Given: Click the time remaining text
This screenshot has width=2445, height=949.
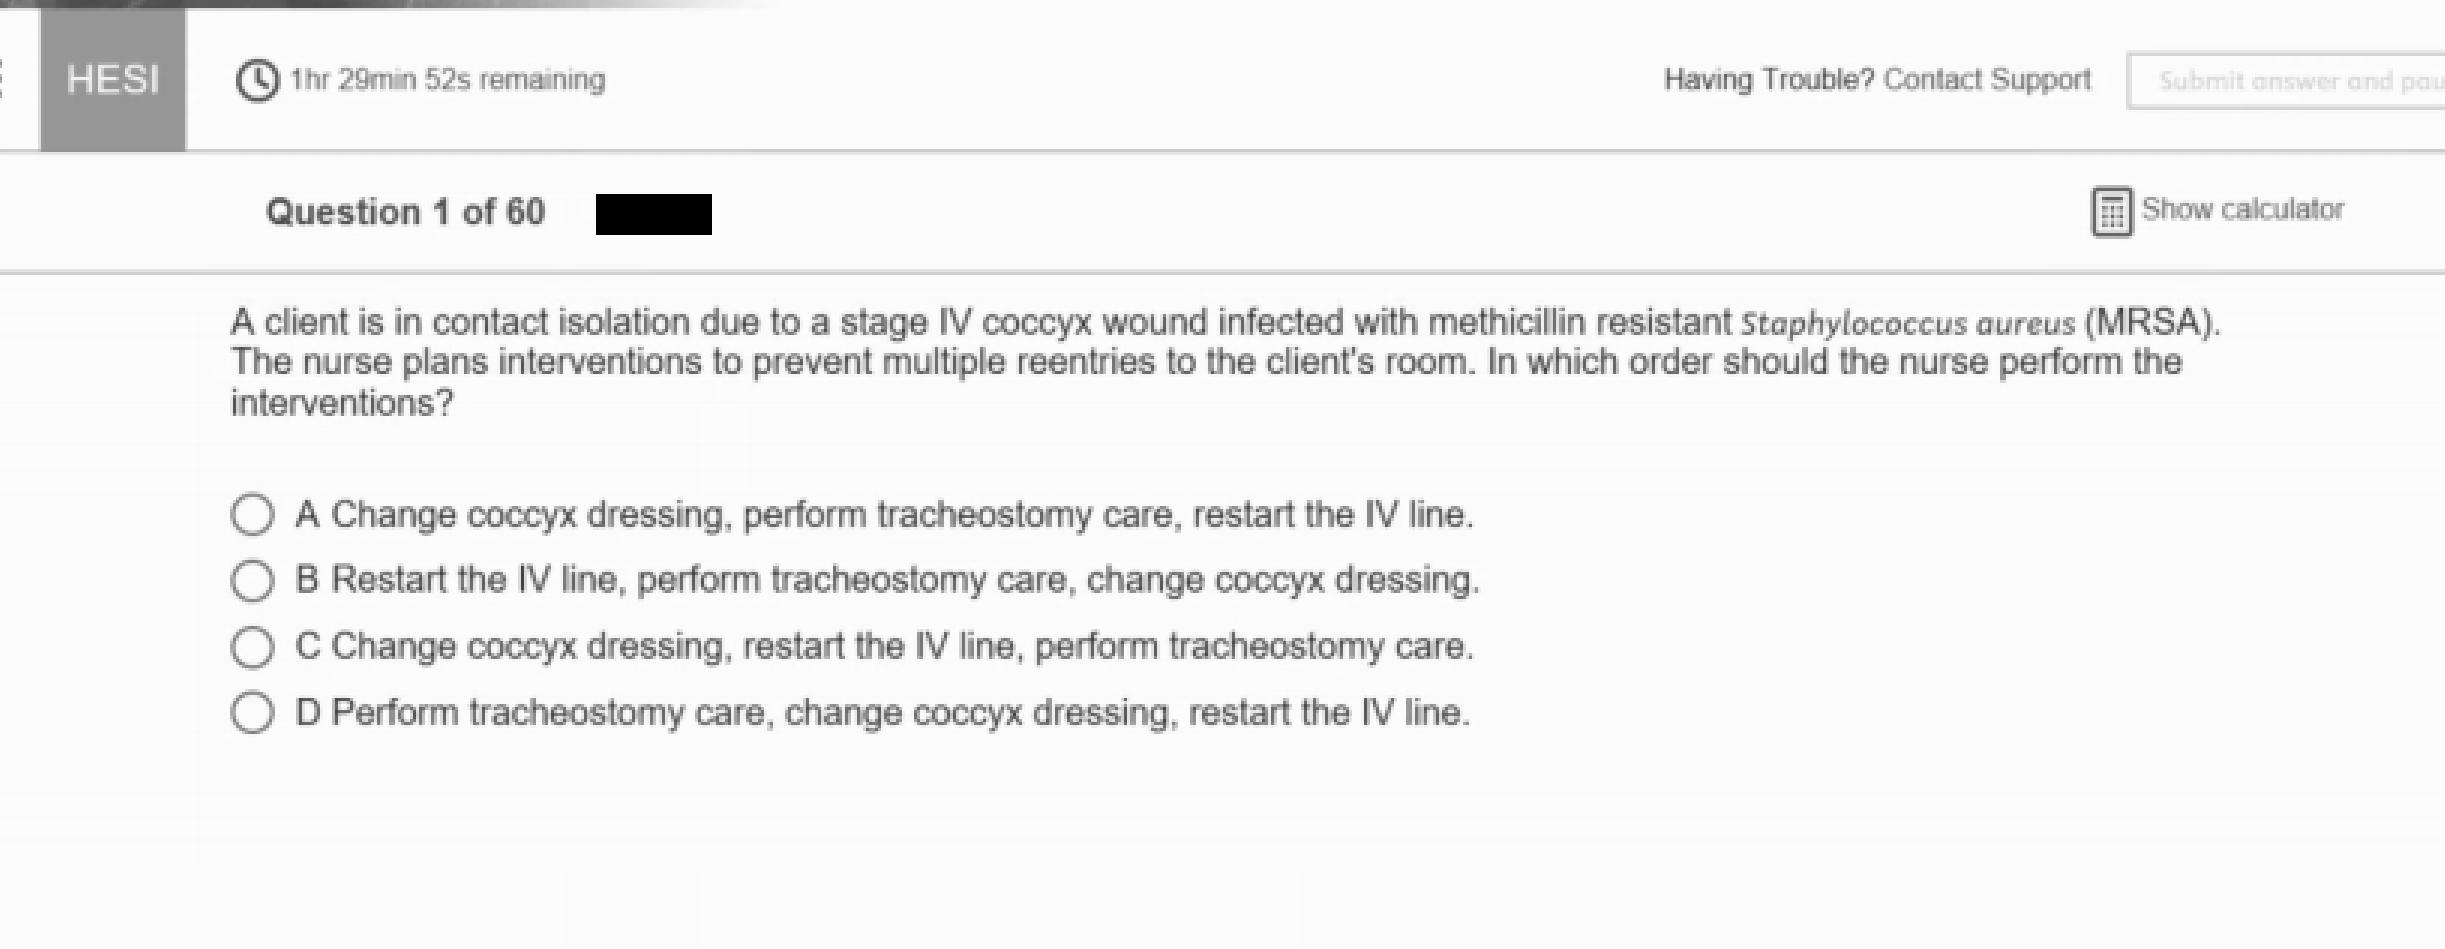Looking at the screenshot, I should [447, 80].
